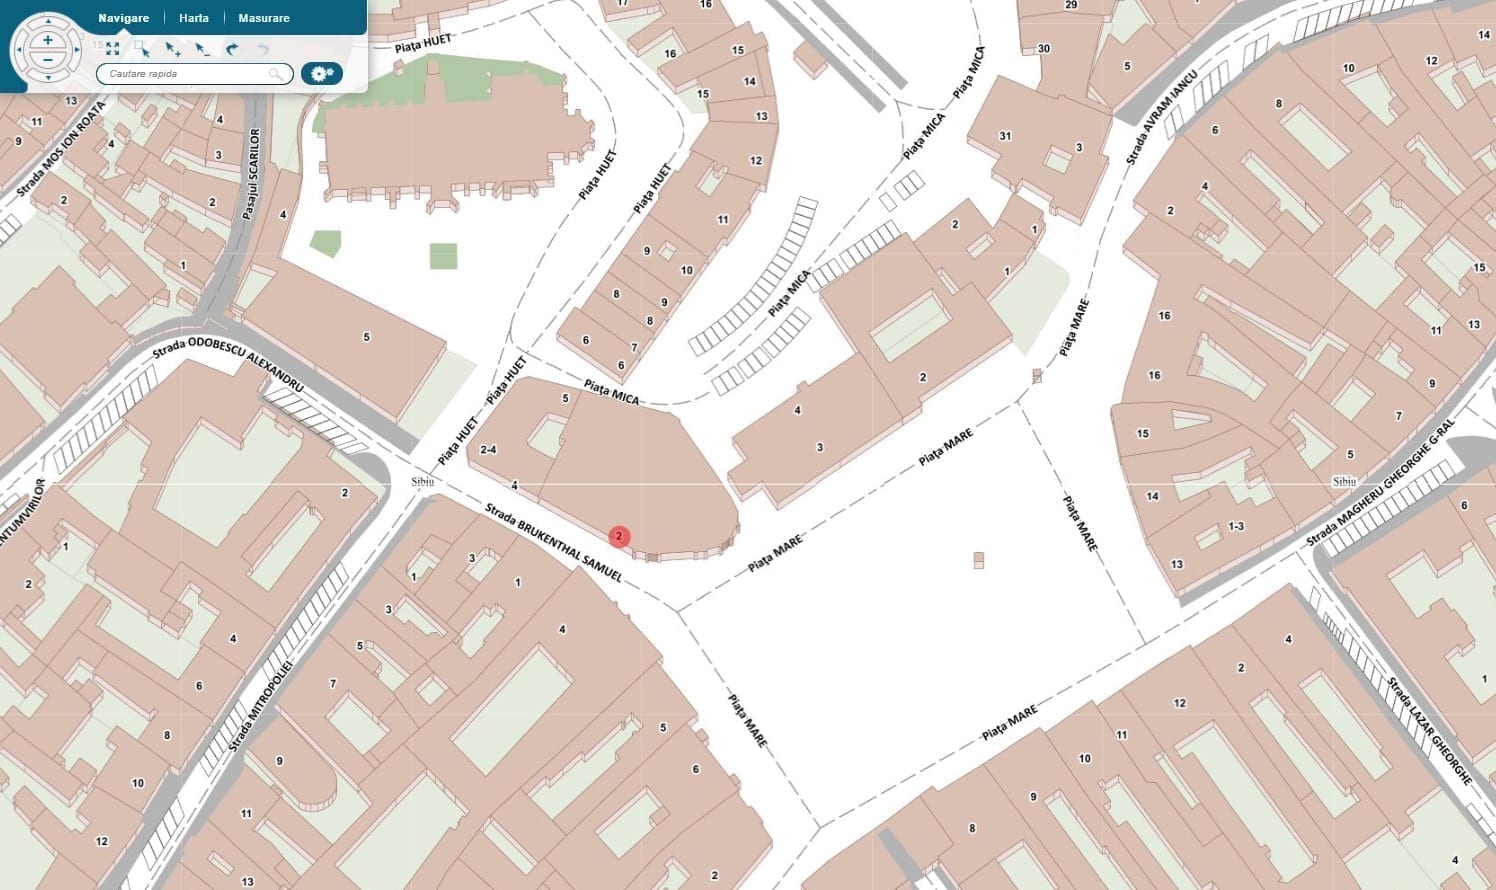Viewport: 1496px width, 890px height.
Task: Click building 5 on Strada Odobescu Alexandru
Action: tap(367, 337)
